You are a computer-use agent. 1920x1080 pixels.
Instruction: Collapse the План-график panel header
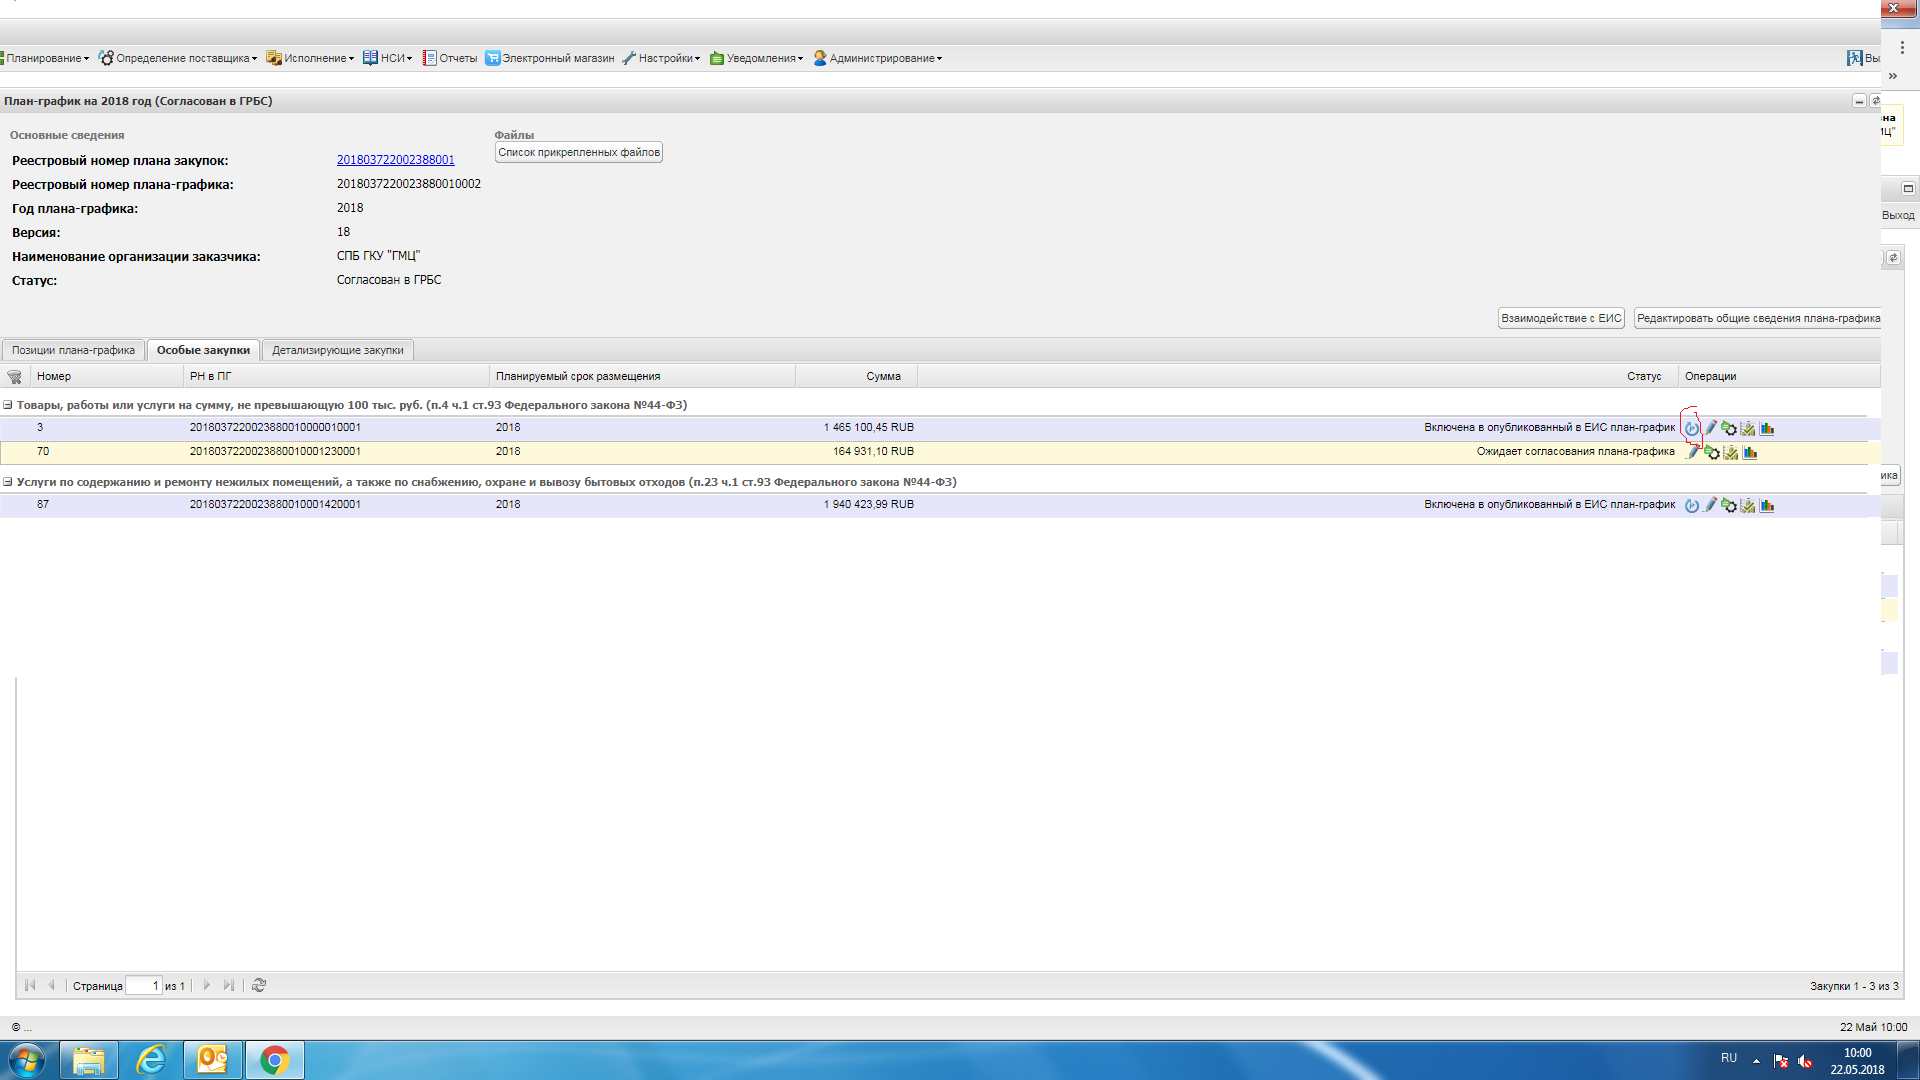(x=1859, y=101)
